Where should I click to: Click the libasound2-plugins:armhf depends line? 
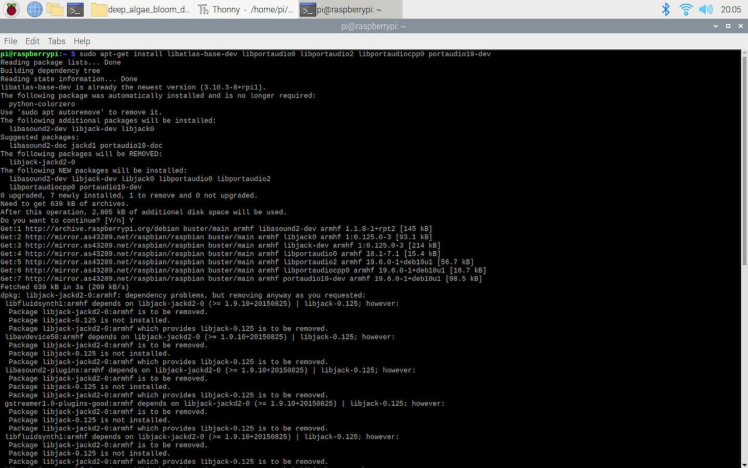coord(210,370)
